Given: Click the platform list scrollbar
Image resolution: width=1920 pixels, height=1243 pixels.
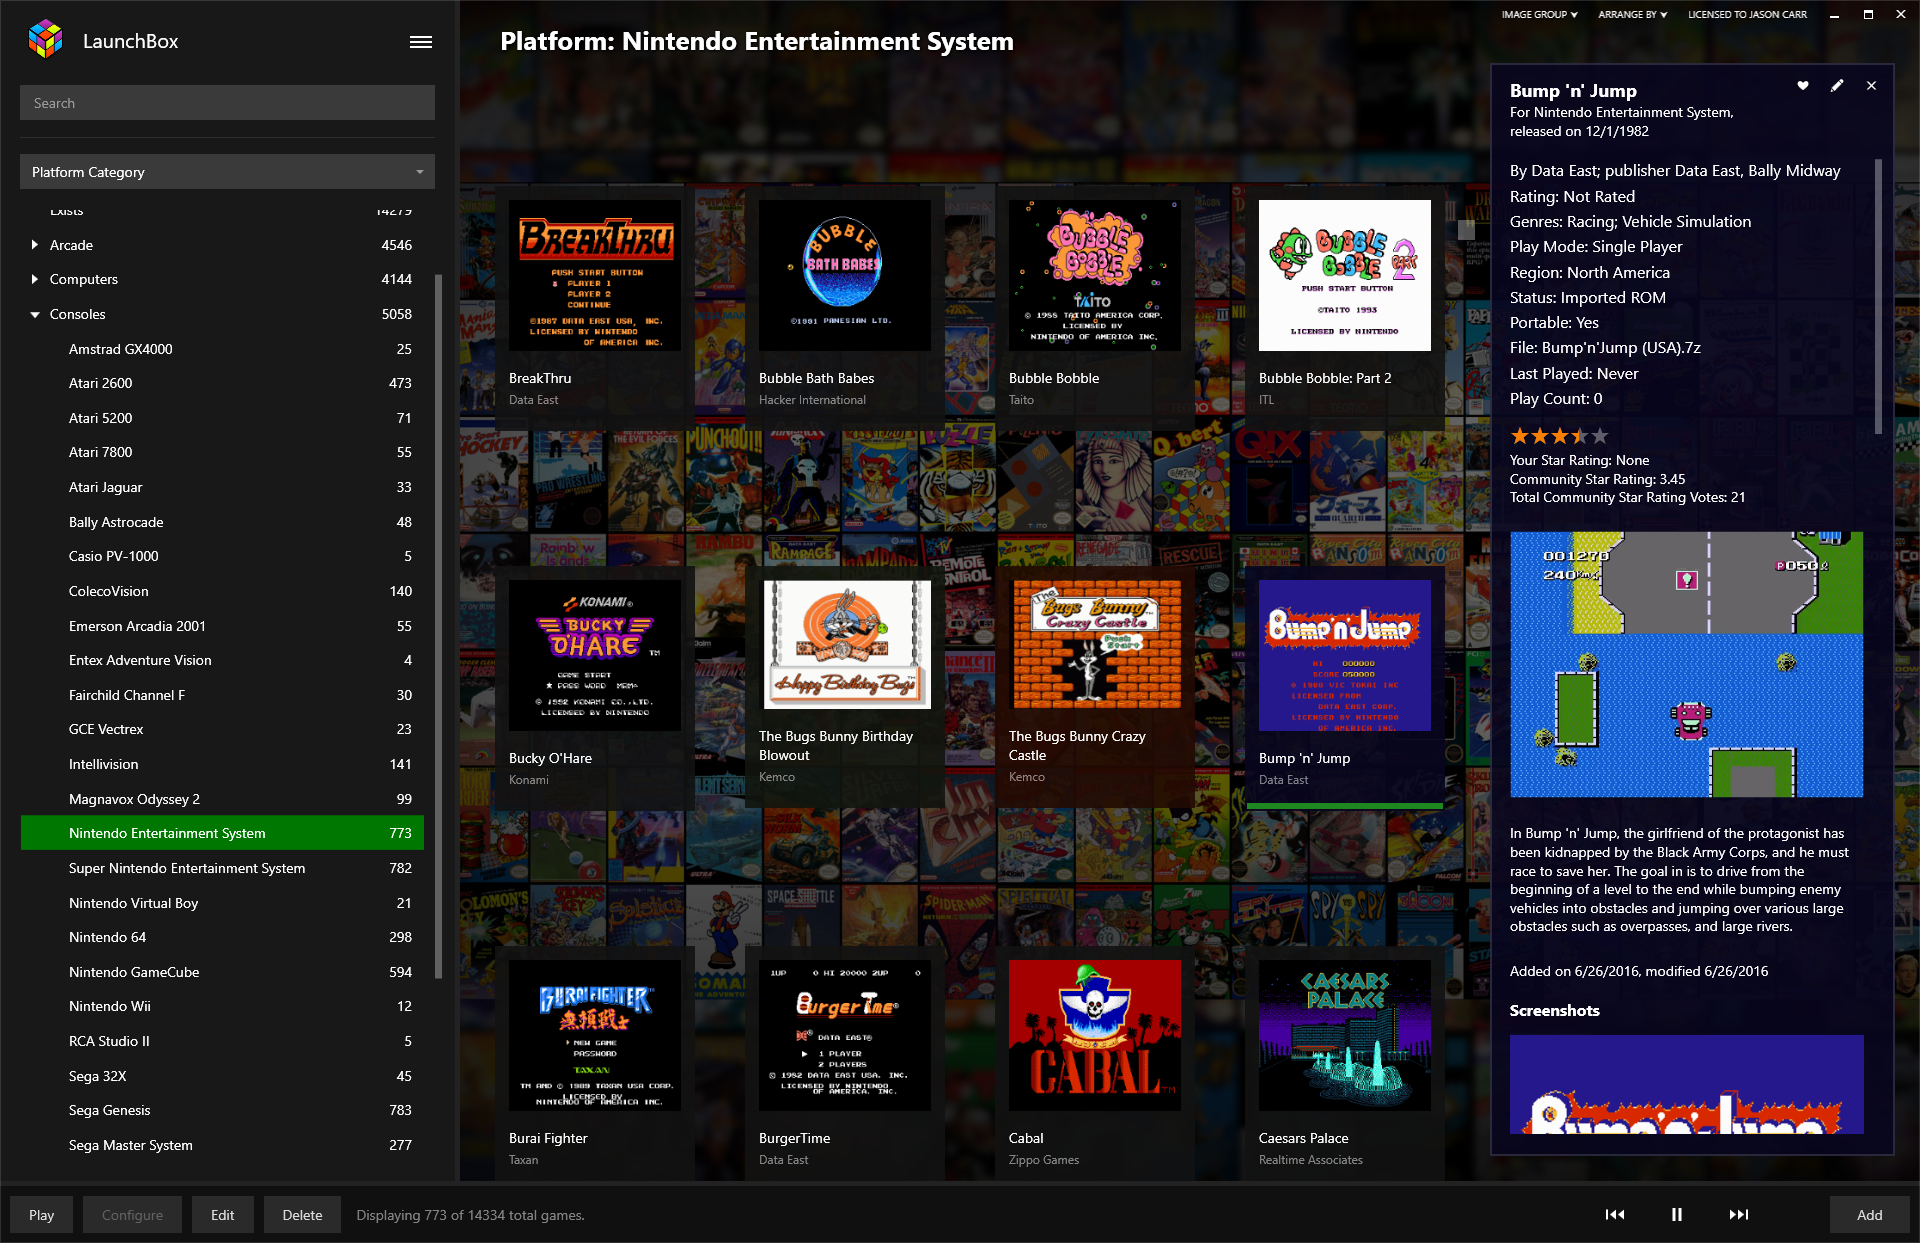Looking at the screenshot, I should 438,625.
